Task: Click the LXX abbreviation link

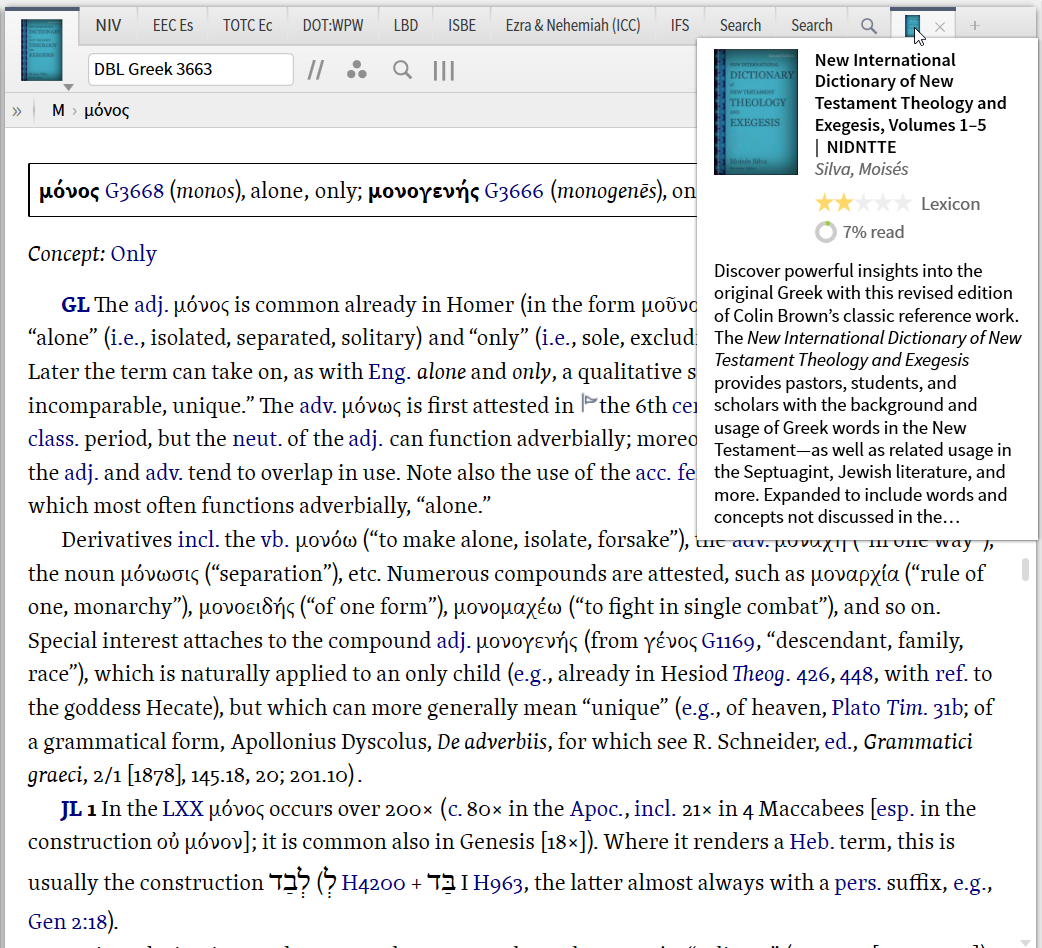Action: (183, 809)
